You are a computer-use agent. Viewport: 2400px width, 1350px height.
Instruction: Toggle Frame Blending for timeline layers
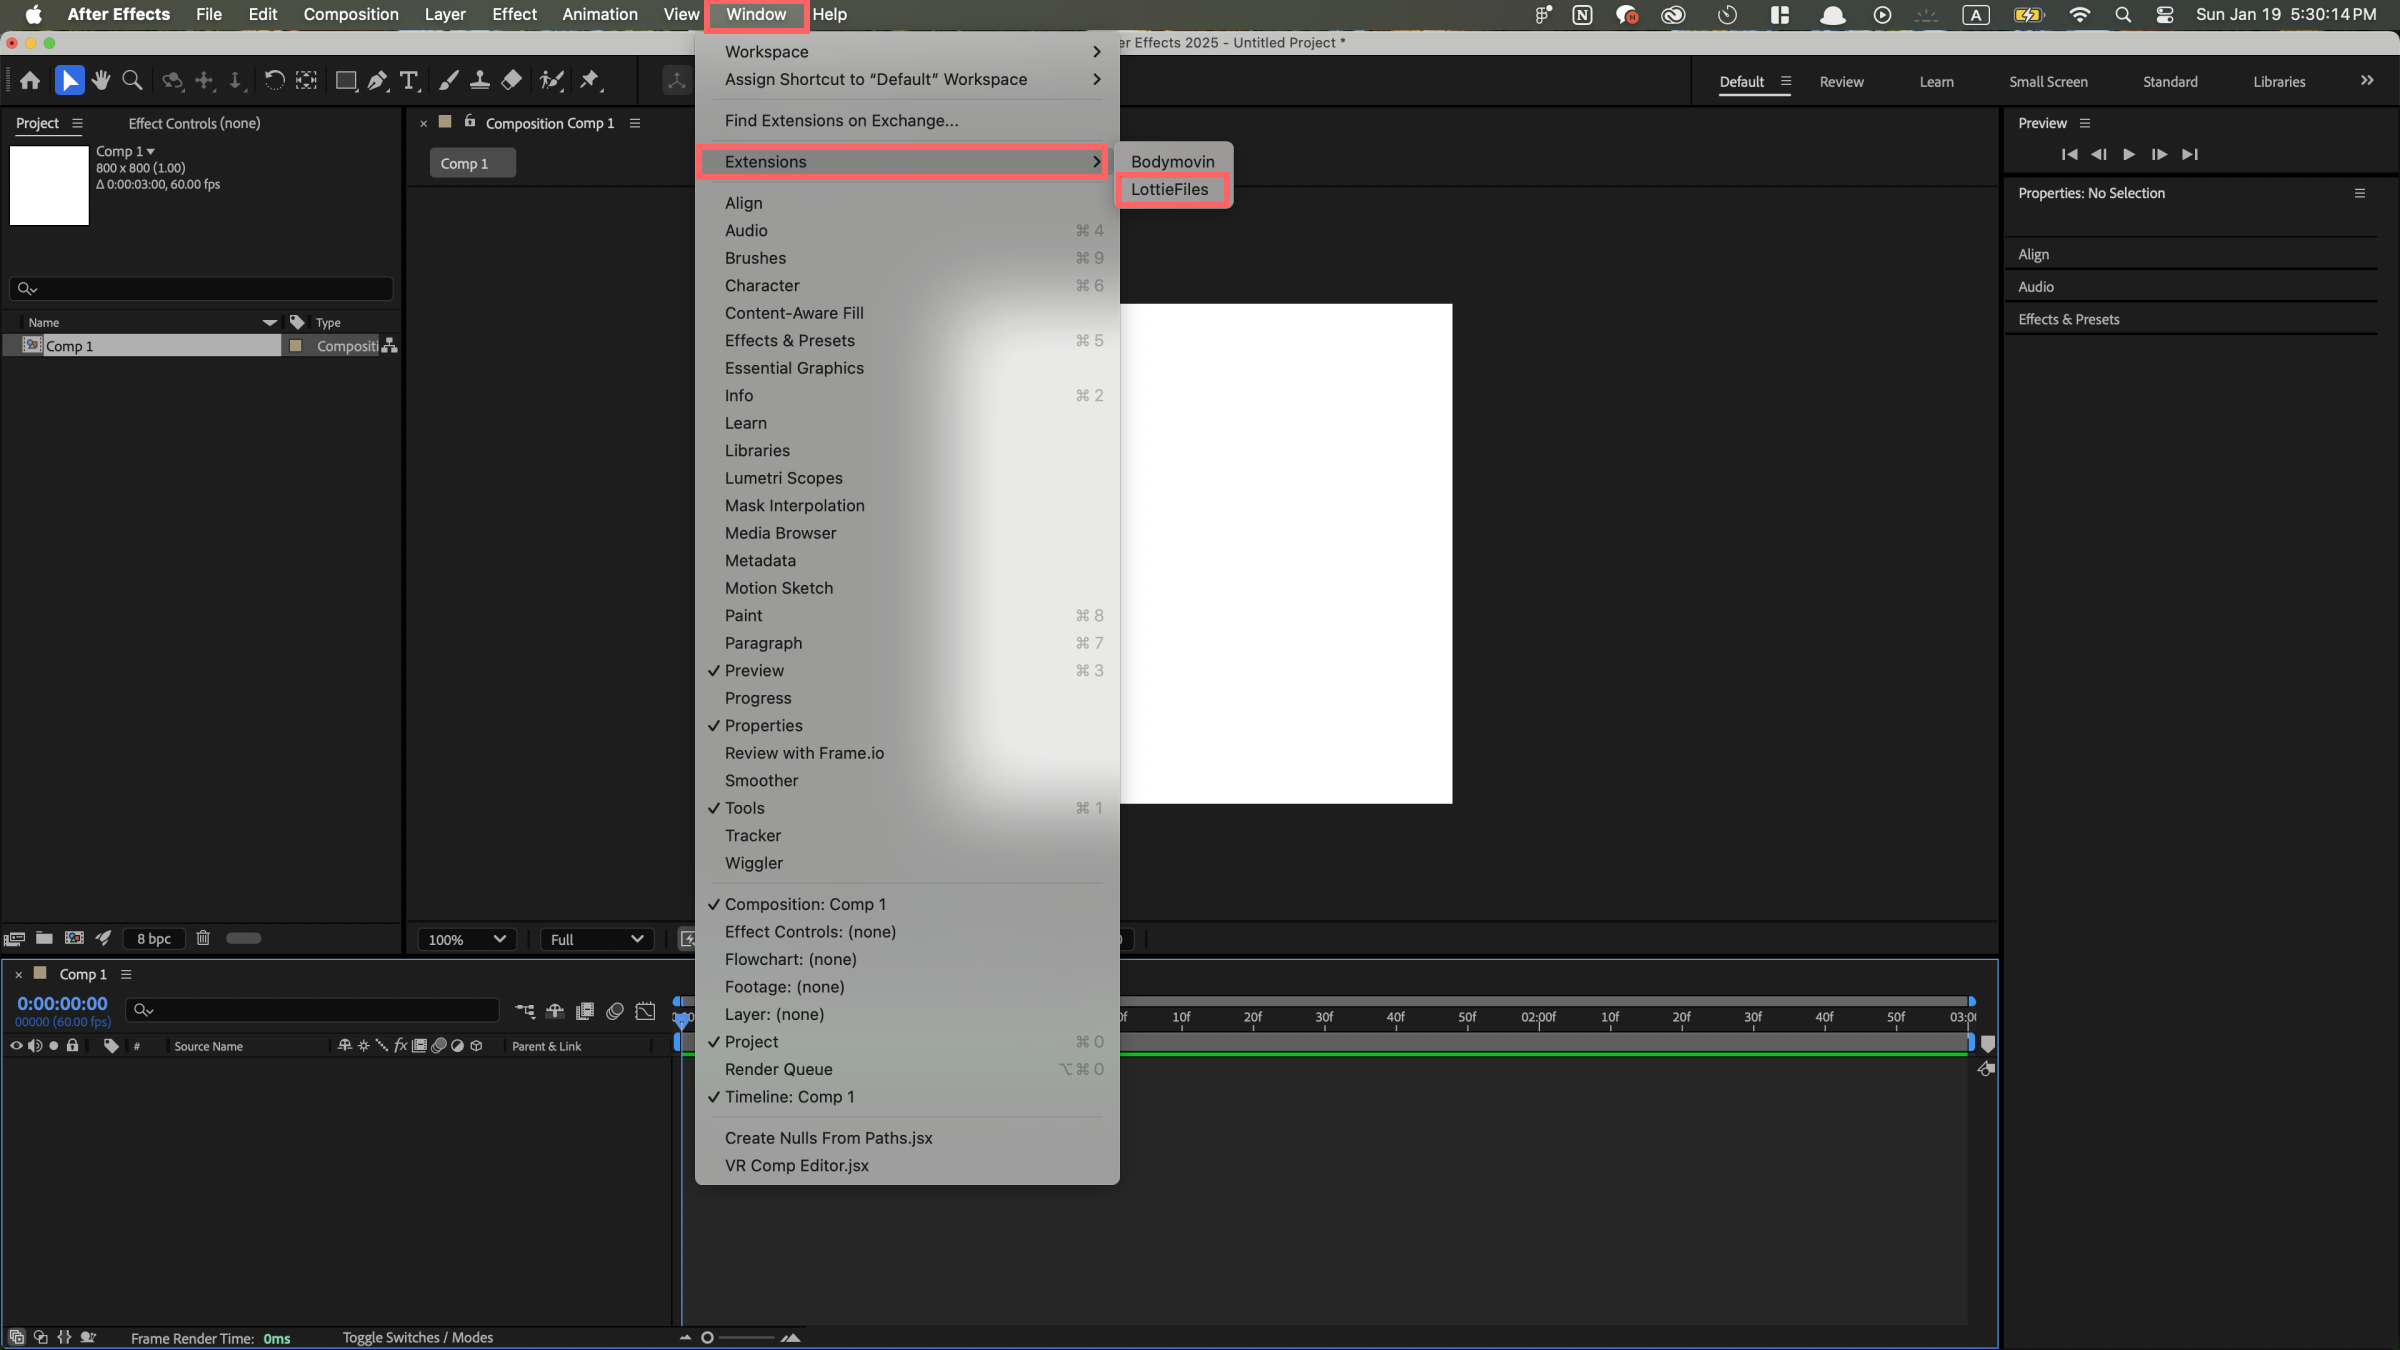click(585, 1011)
